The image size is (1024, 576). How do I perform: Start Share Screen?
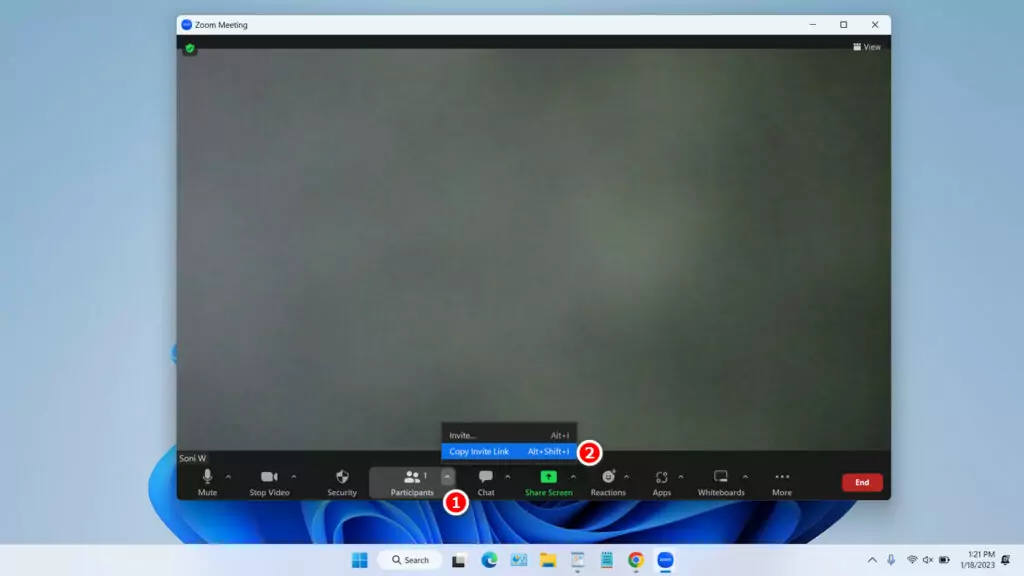549,483
